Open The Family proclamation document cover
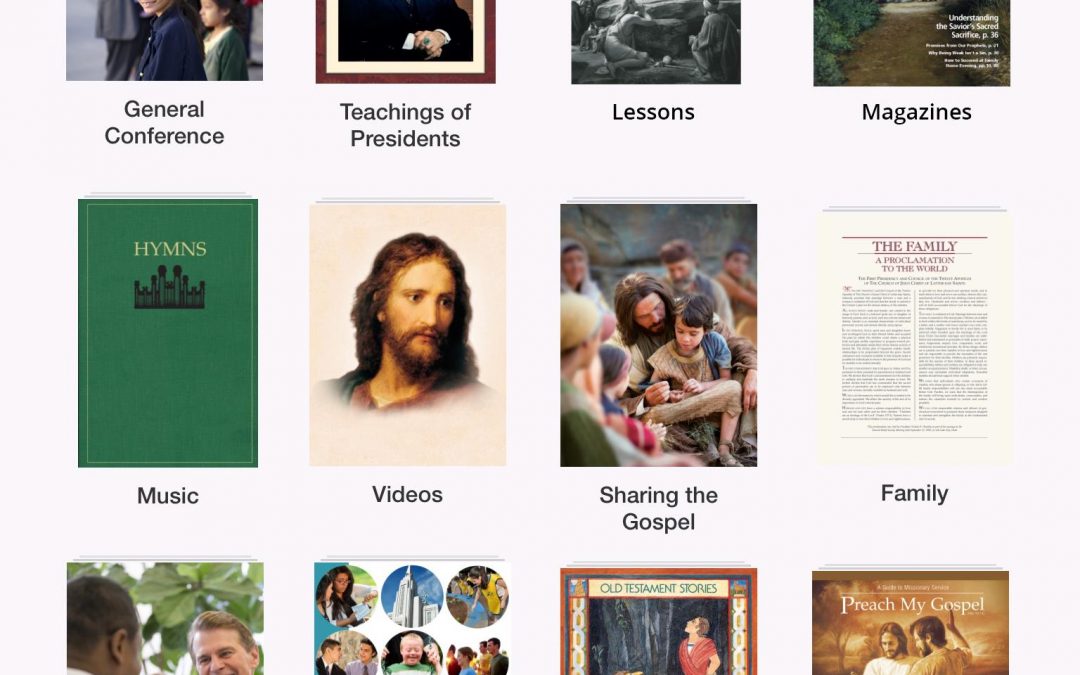The width and height of the screenshot is (1080, 675). (915, 338)
